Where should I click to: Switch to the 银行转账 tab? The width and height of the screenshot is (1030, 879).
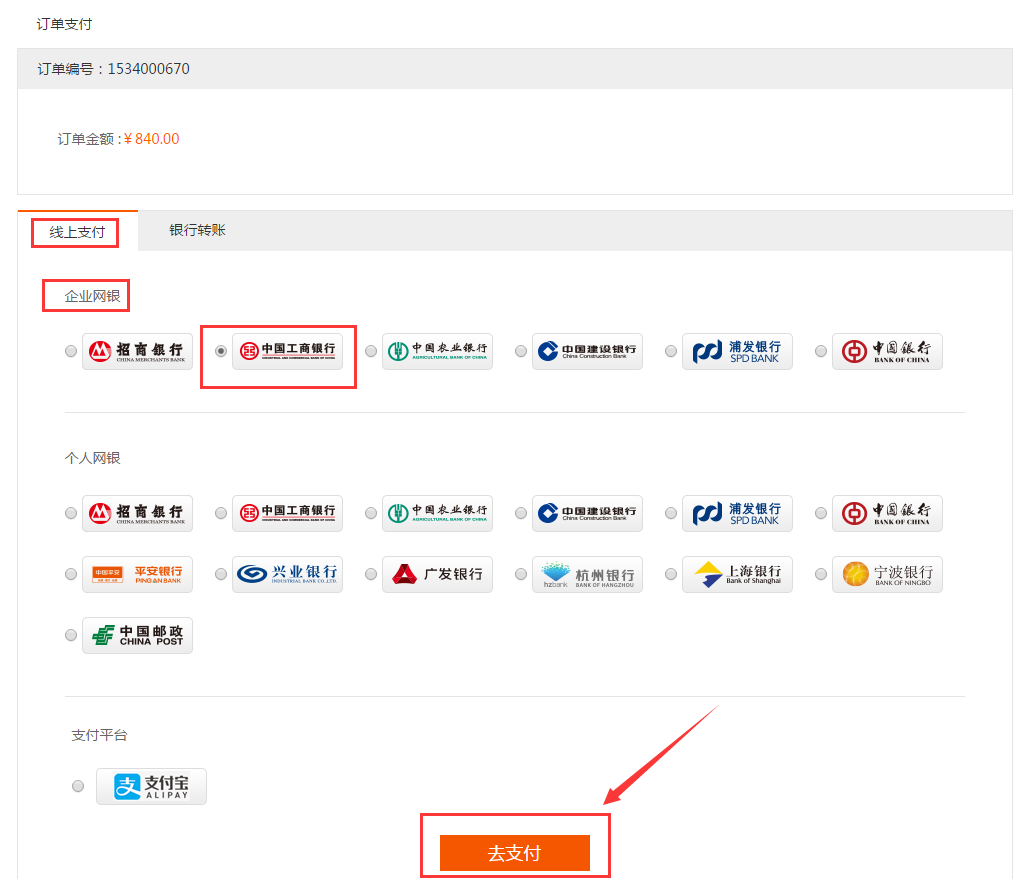coord(197,230)
